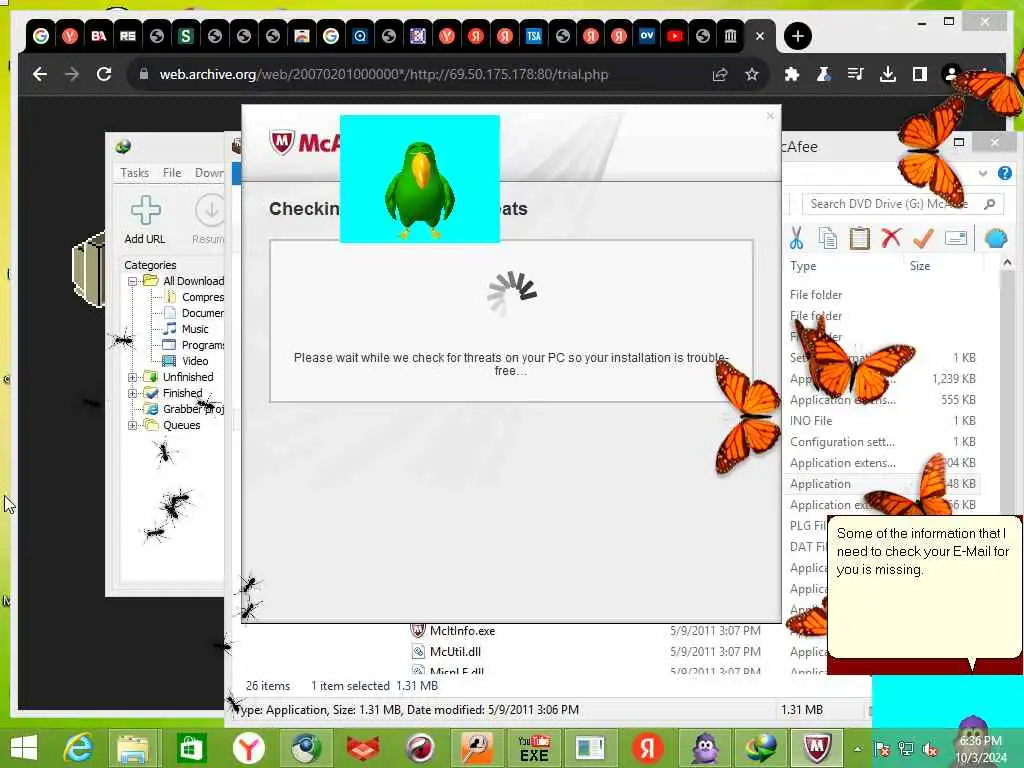Expand the Unfinished category
Image resolution: width=1024 pixels, height=768 pixels.
click(x=133, y=377)
